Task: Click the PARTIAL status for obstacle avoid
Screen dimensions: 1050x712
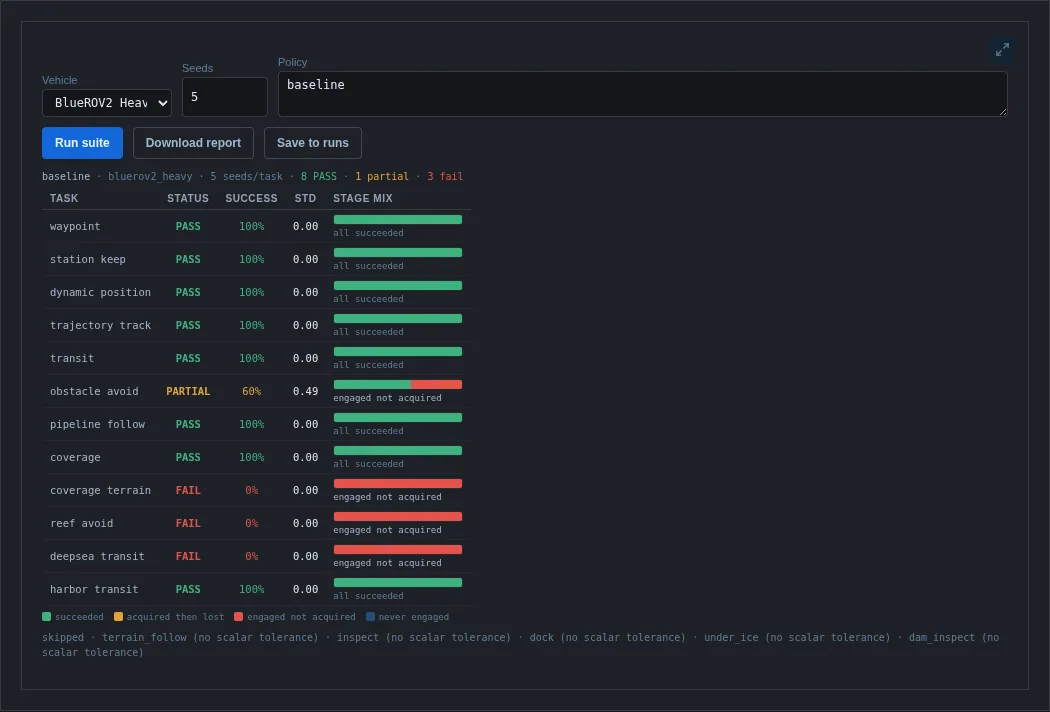Action: [188, 391]
